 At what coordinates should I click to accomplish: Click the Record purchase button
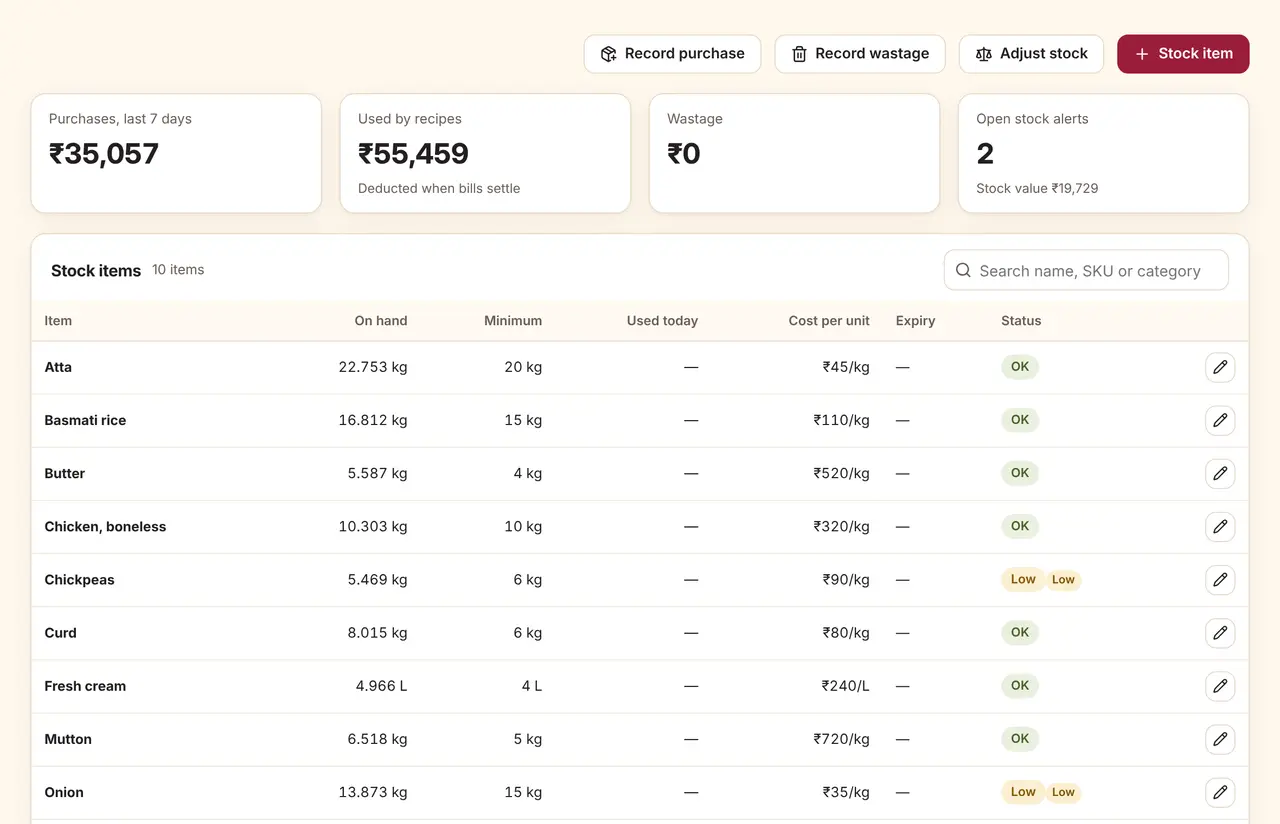(x=672, y=54)
